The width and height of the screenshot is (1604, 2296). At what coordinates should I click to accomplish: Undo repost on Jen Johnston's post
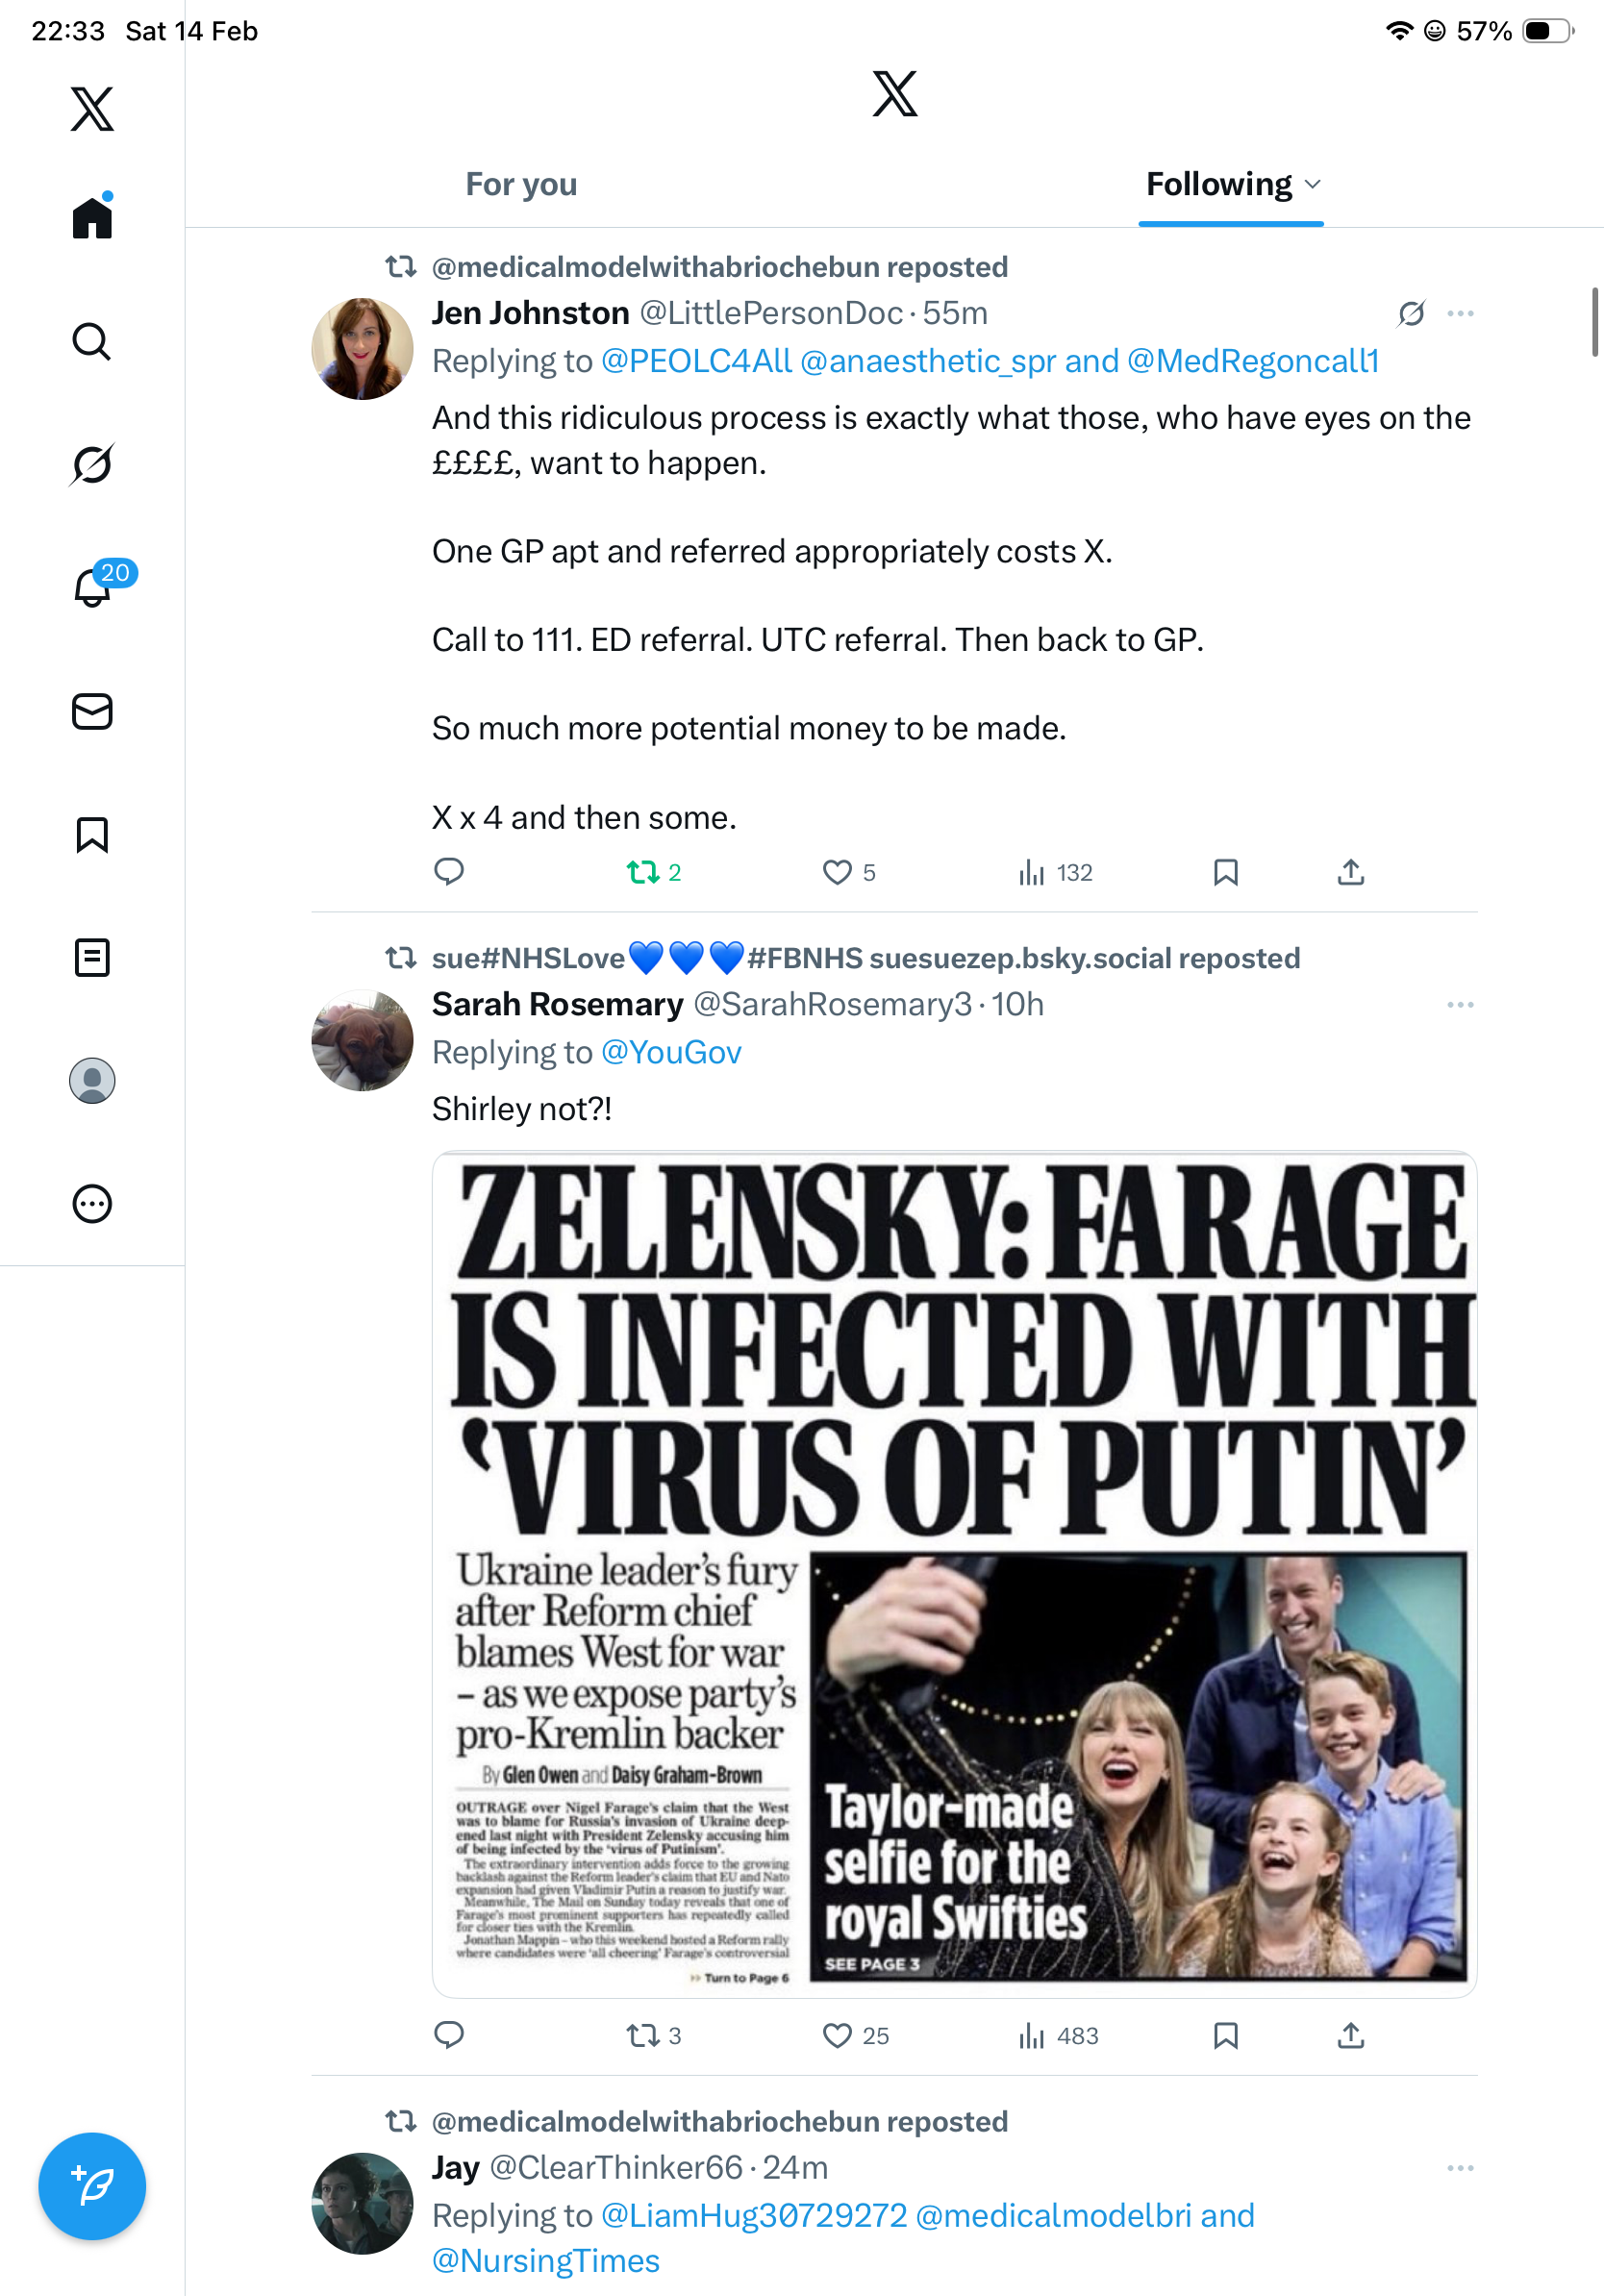[x=643, y=873]
